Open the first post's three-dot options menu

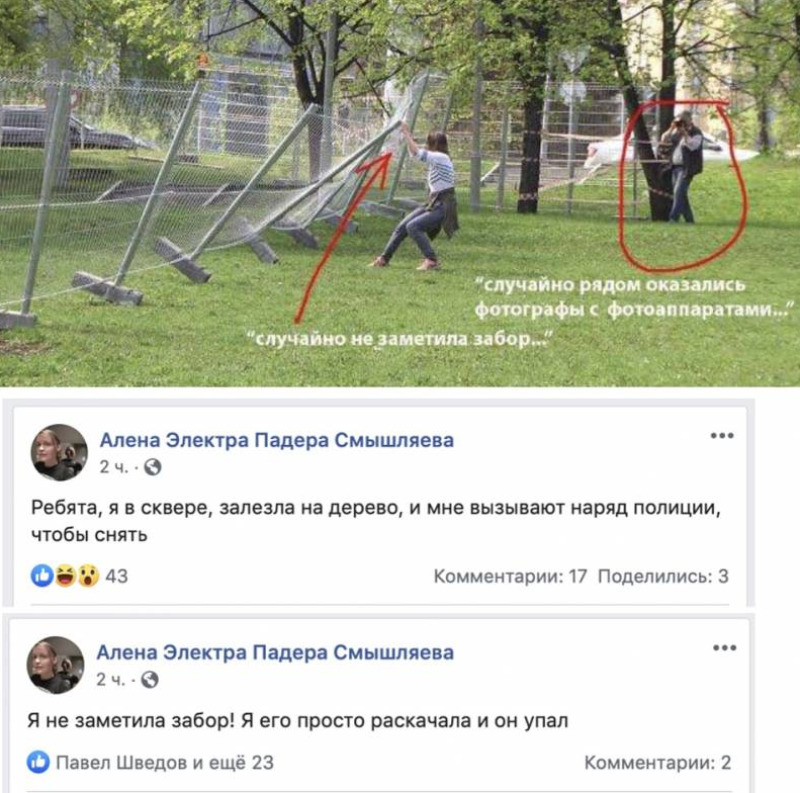pyautogui.click(x=722, y=436)
